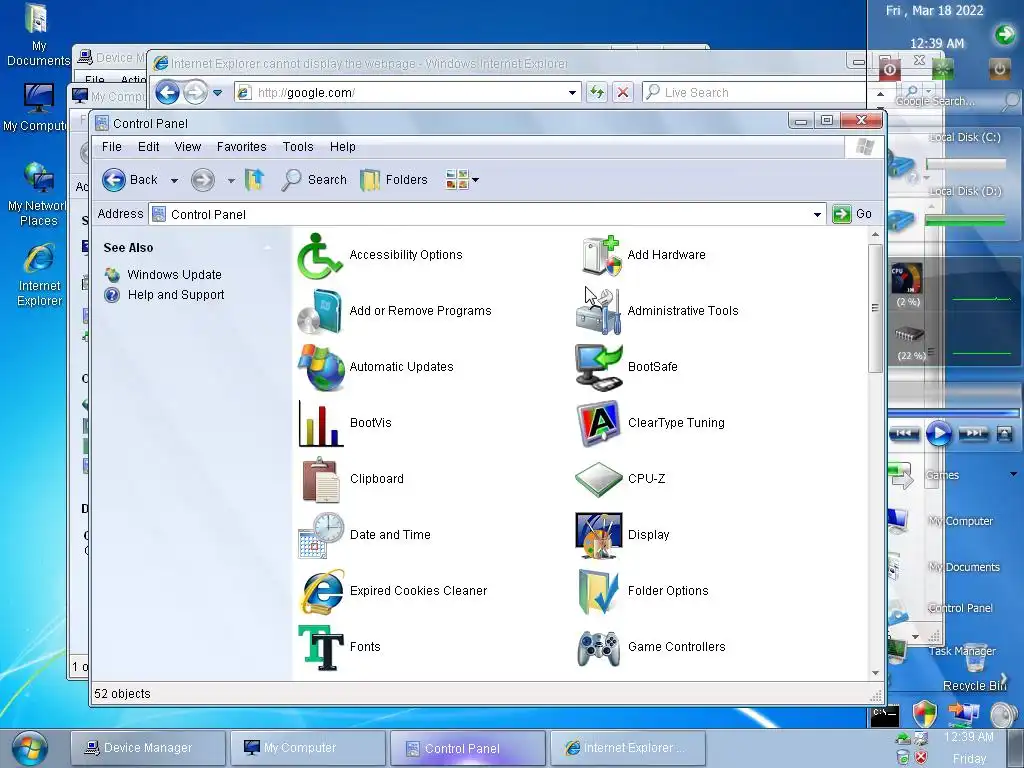Open the Add Hardware icon
The width and height of the screenshot is (1024, 768).
pyautogui.click(x=600, y=255)
